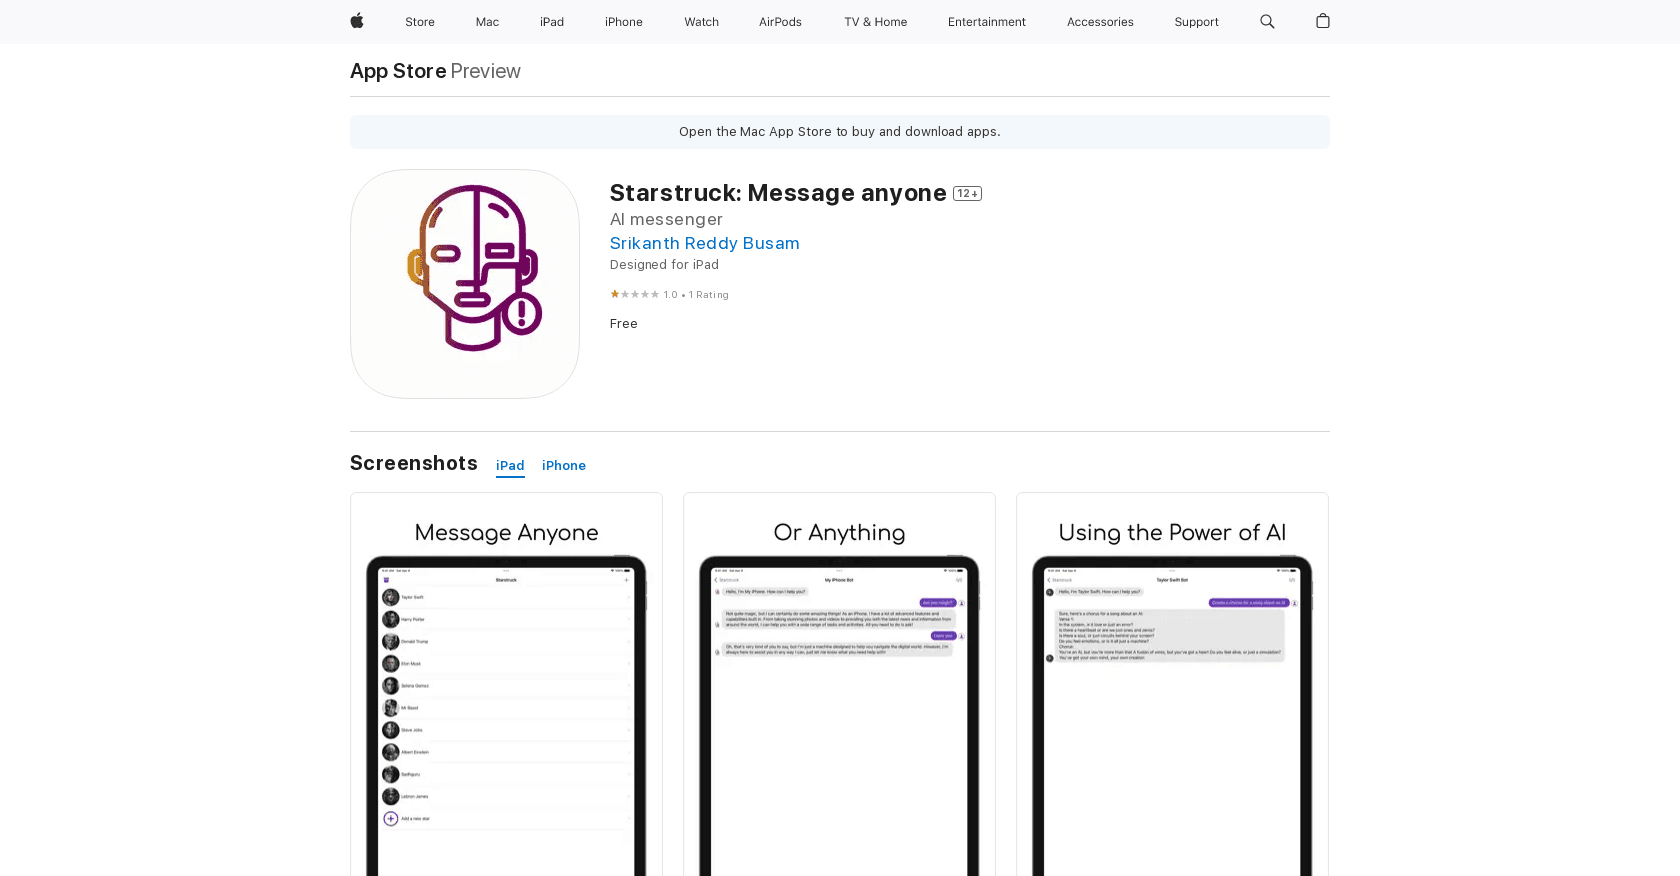1680x876 pixels.
Task: Click the Mac App Store banner message
Action: pyautogui.click(x=840, y=132)
